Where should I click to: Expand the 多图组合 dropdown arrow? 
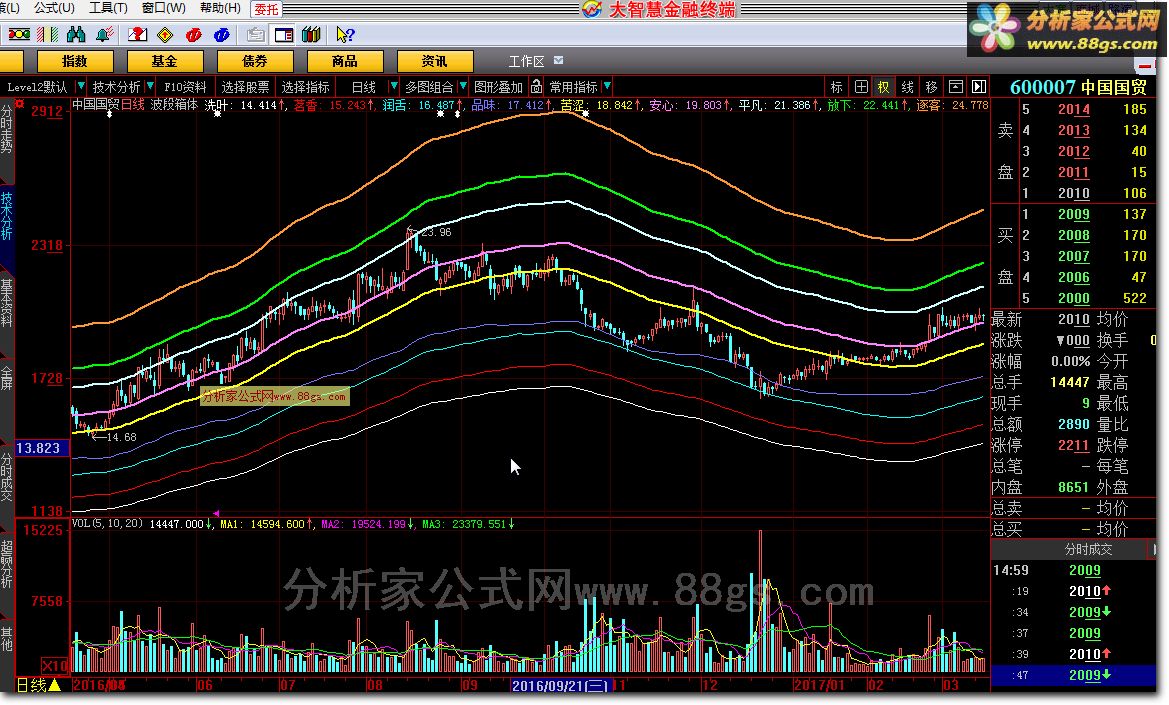(463, 86)
